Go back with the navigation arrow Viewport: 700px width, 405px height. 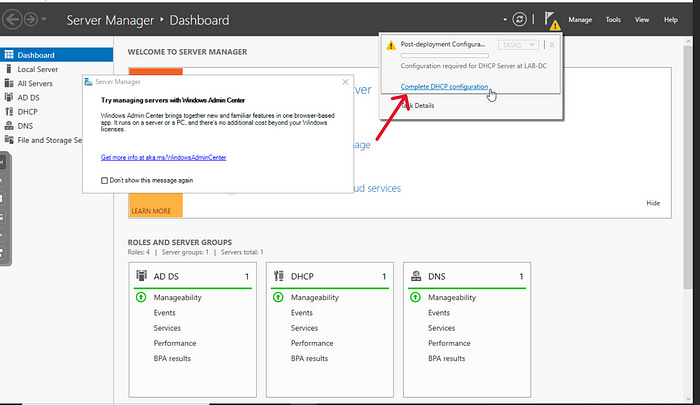coord(12,20)
